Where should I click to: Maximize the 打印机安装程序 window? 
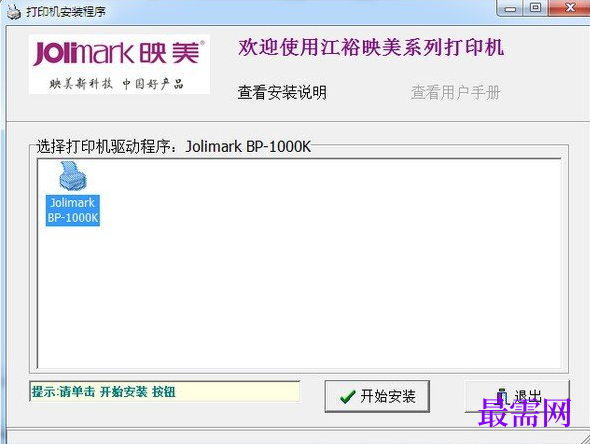coord(535,8)
